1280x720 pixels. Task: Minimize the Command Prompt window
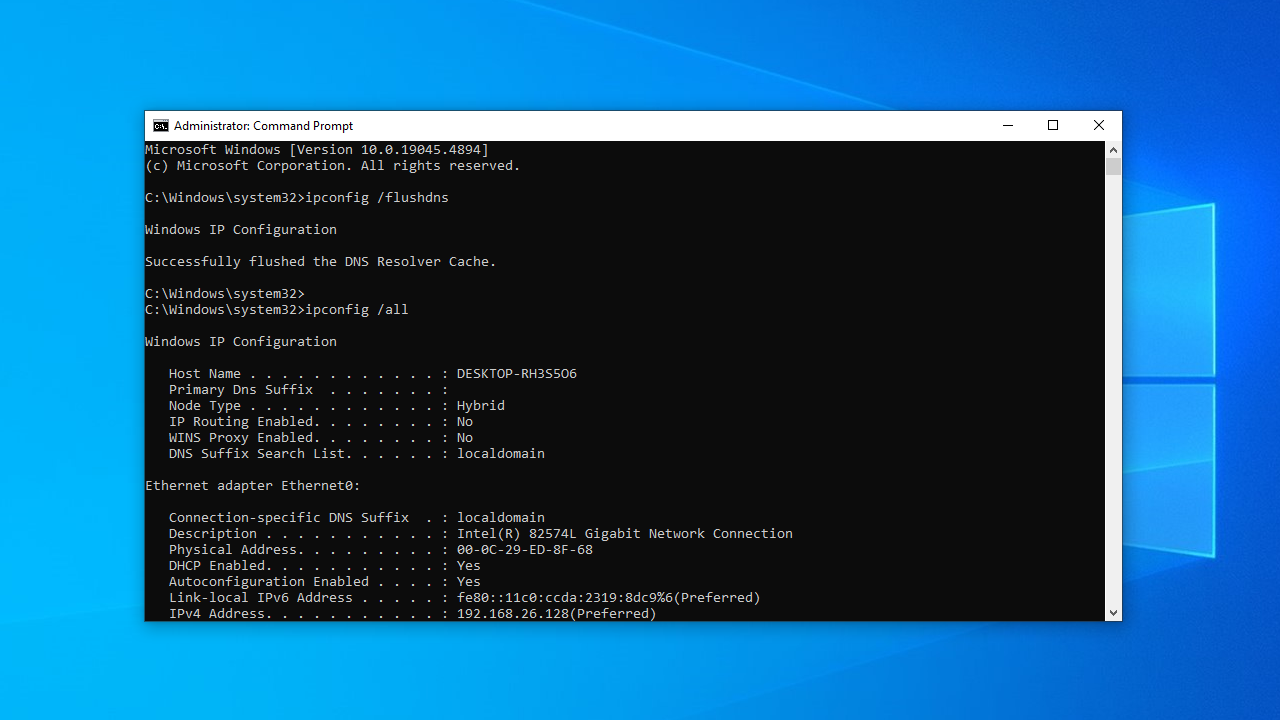(x=1007, y=126)
